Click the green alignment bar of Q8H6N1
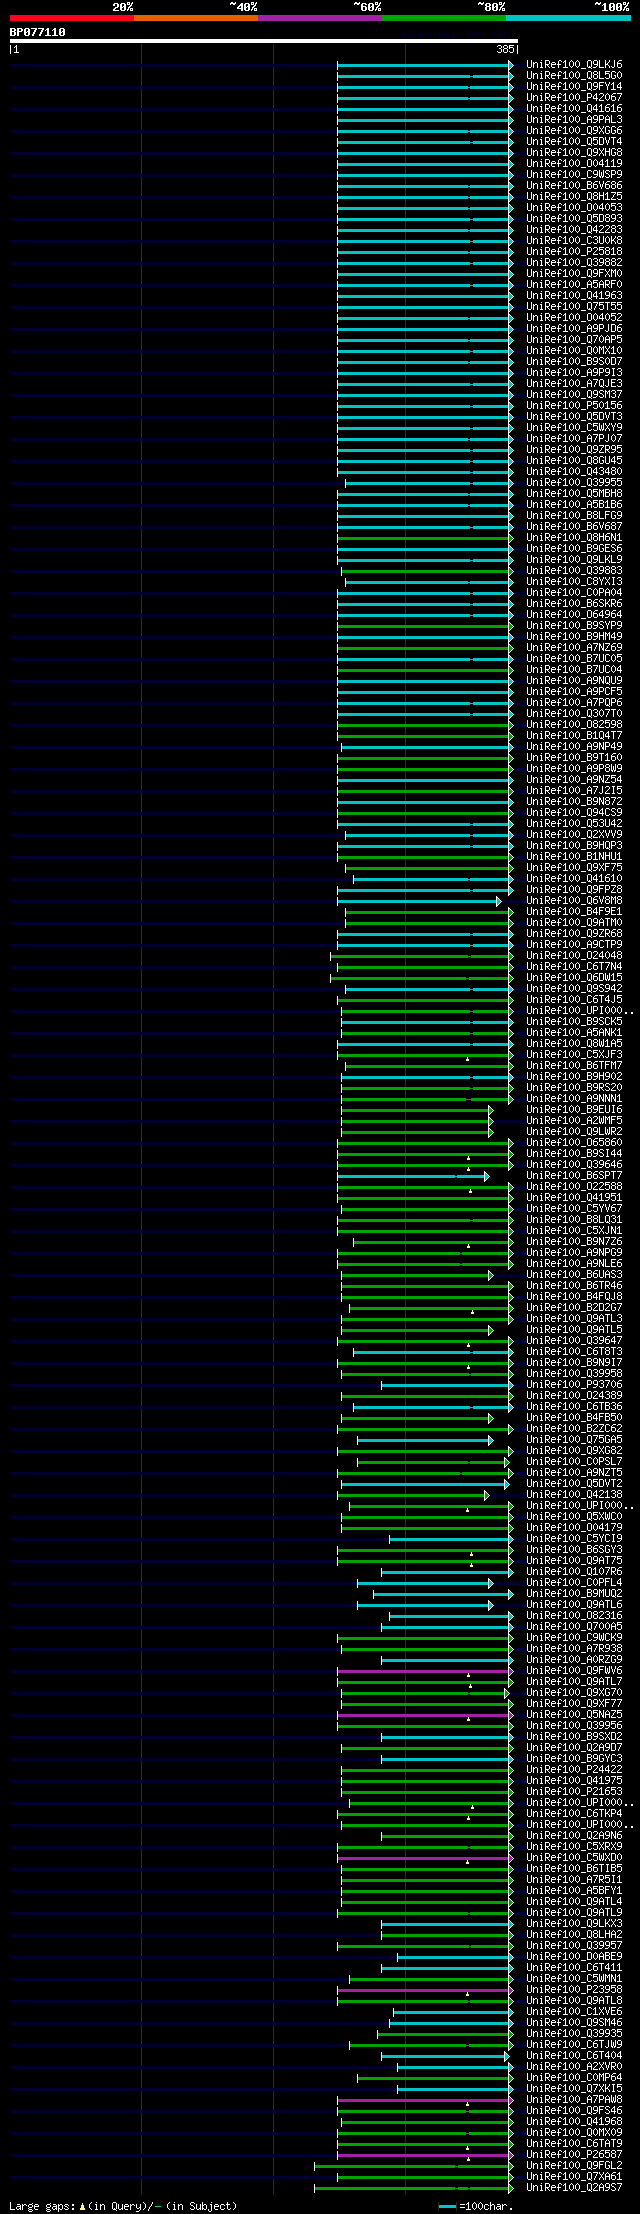The width and height of the screenshot is (640, 2214). click(424, 538)
